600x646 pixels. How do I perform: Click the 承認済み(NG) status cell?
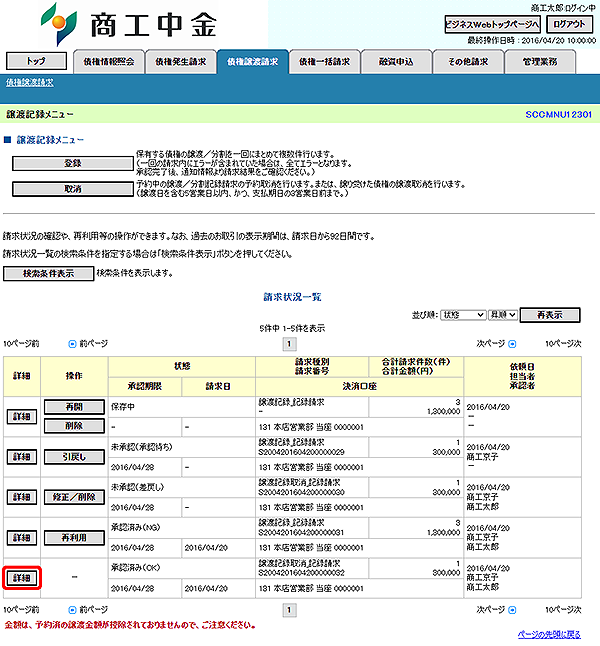point(182,528)
